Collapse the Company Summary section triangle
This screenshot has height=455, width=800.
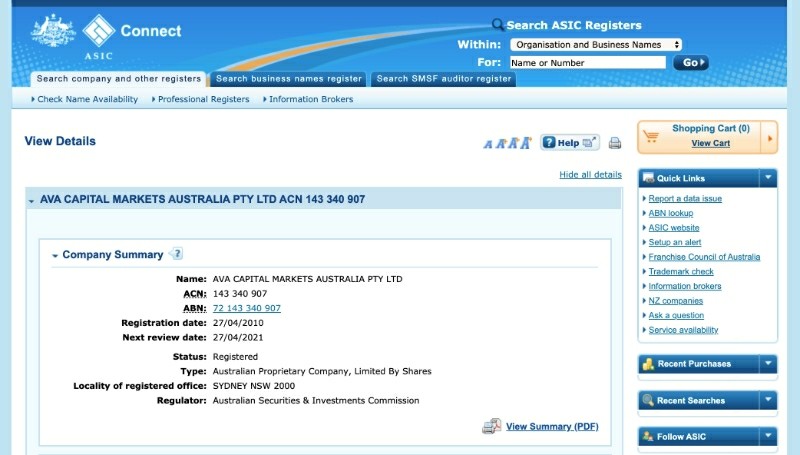[55, 256]
